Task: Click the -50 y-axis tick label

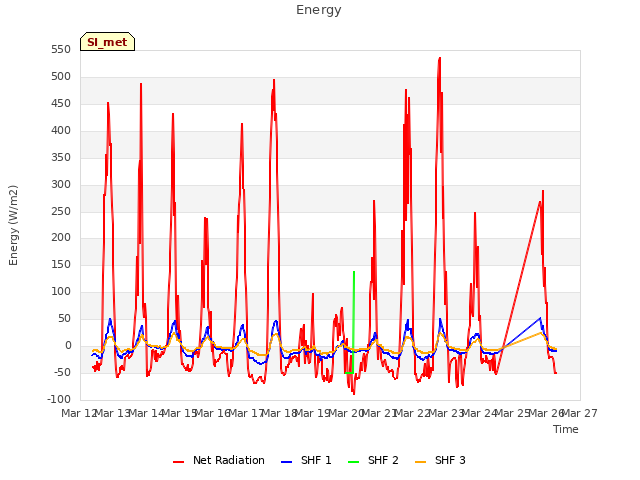Action: click(x=62, y=372)
